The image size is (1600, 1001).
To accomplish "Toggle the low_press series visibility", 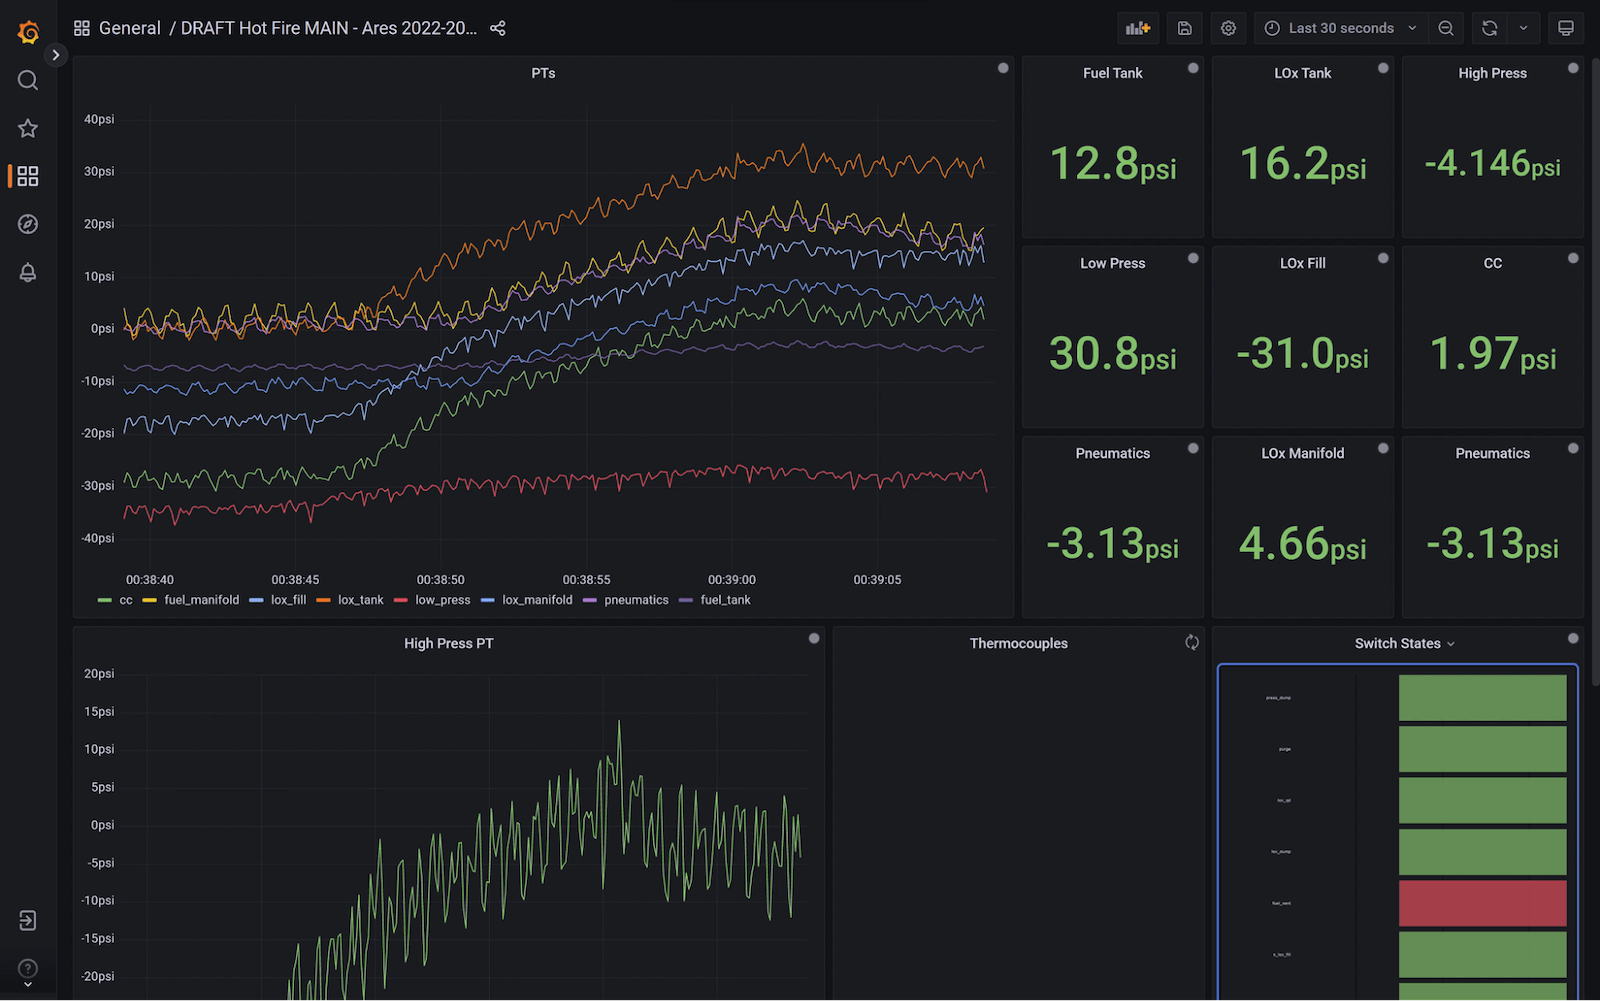I will (x=442, y=600).
